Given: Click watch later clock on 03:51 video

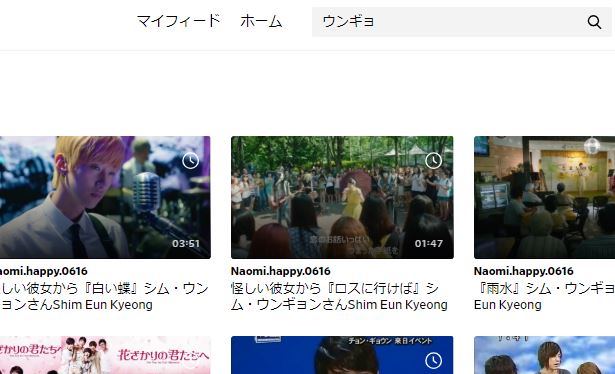Looking at the screenshot, I should tap(191, 160).
